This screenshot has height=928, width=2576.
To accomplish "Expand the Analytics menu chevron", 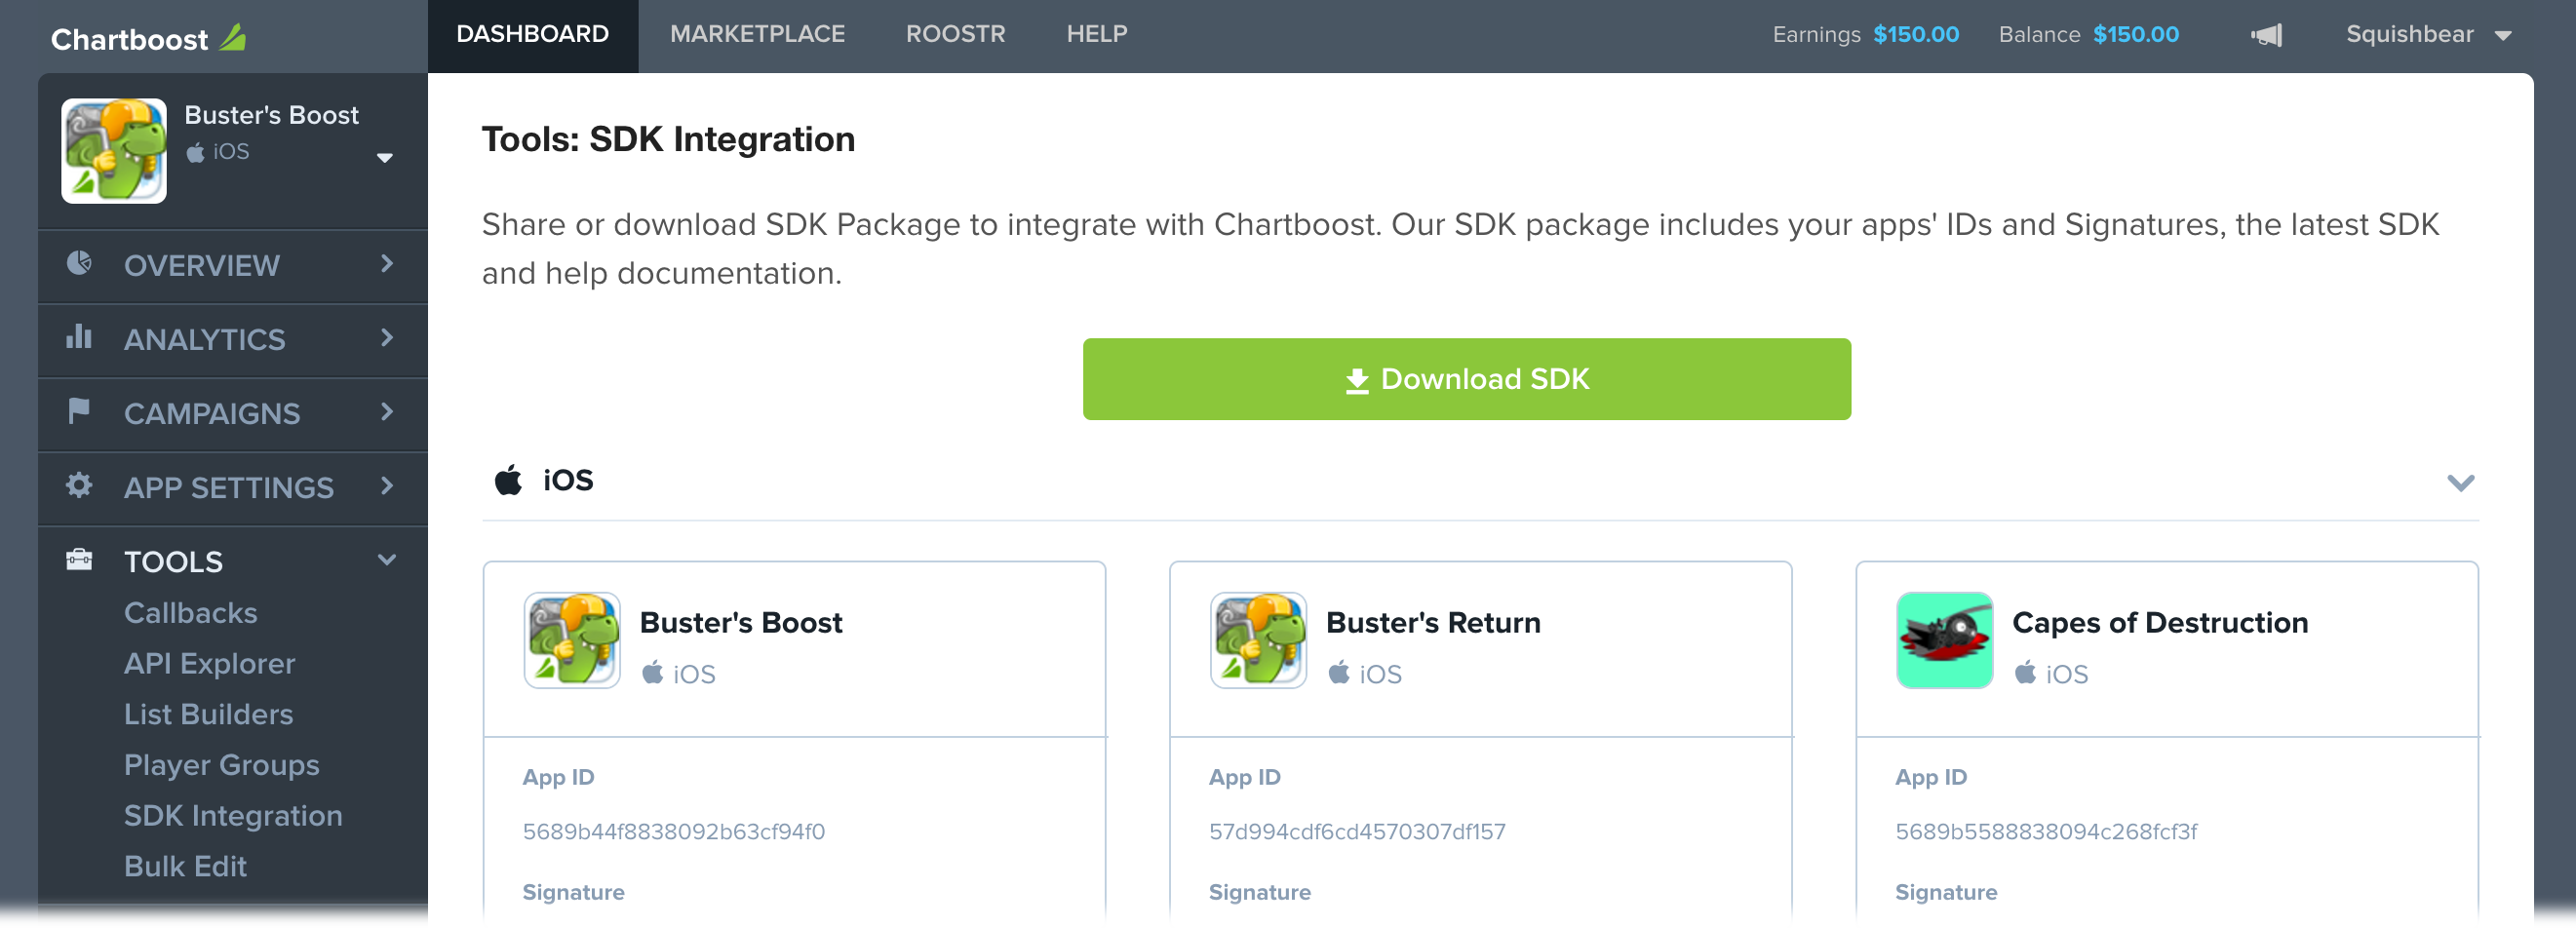I will pyautogui.click(x=387, y=338).
